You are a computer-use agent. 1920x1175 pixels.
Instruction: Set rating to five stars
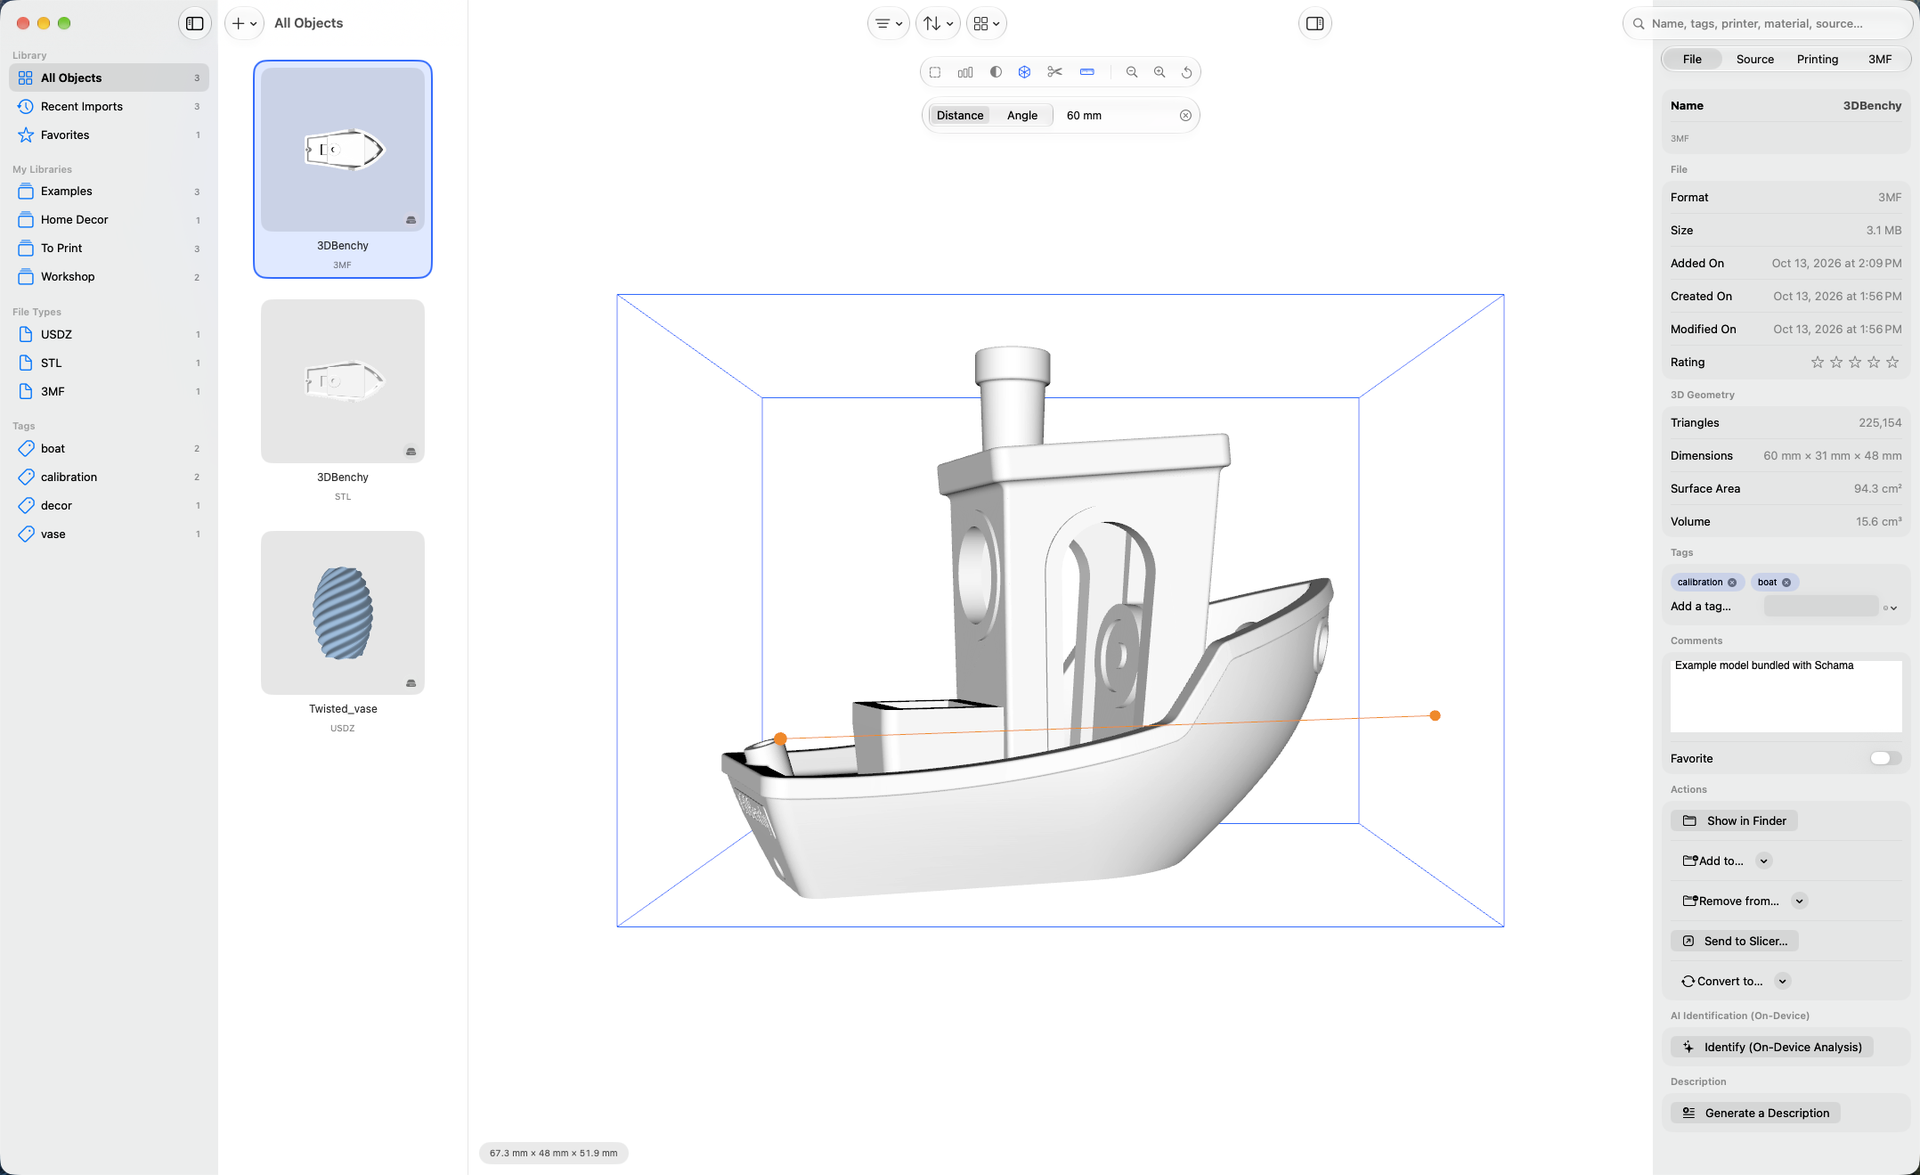tap(1892, 362)
